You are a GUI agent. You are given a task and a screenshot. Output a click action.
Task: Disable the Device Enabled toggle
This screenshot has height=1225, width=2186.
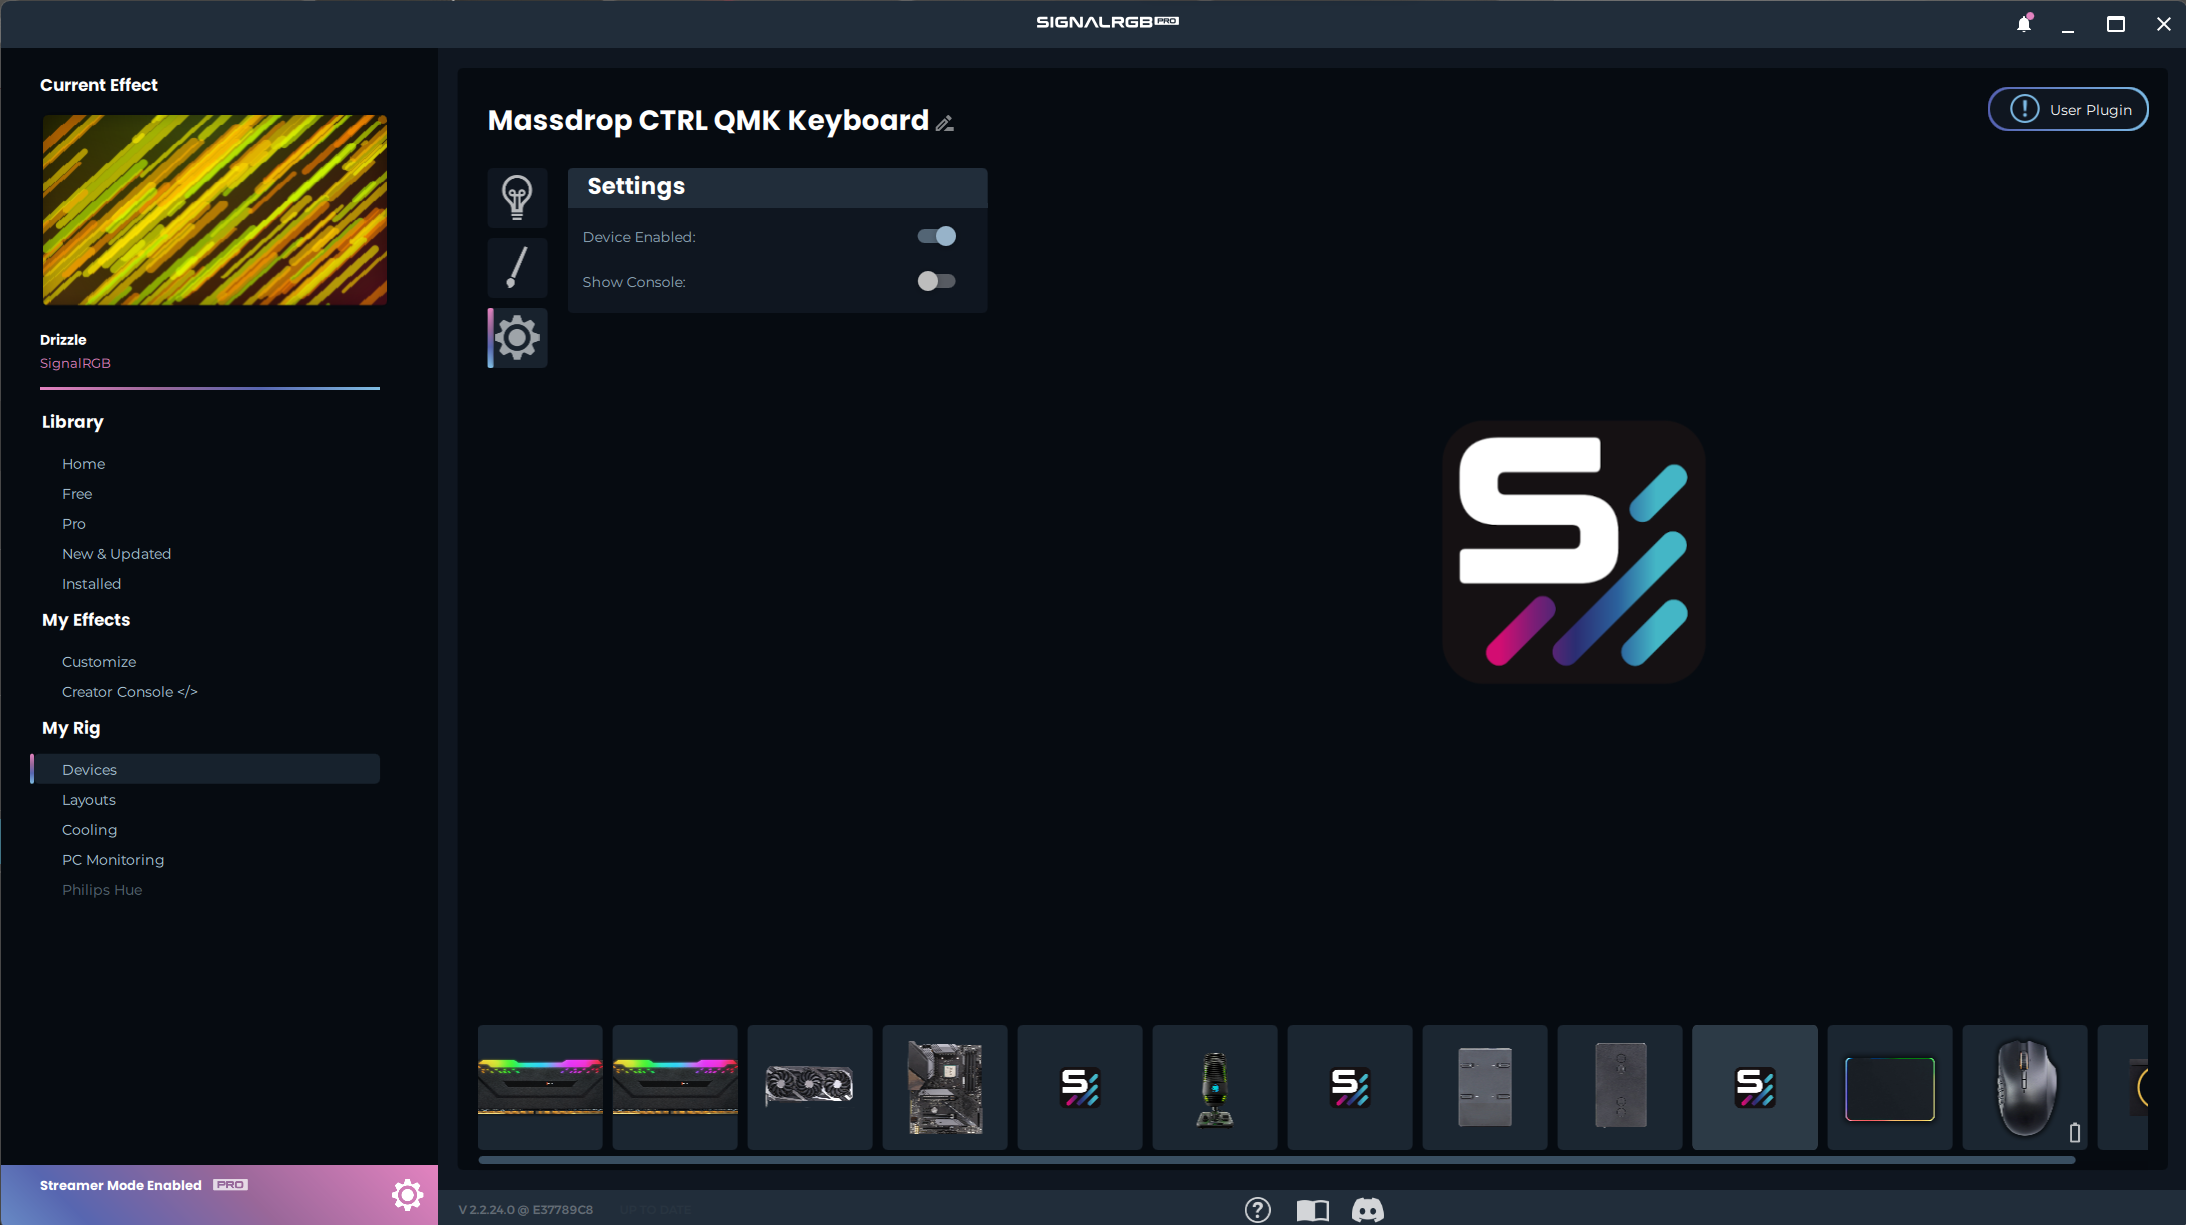[937, 237]
